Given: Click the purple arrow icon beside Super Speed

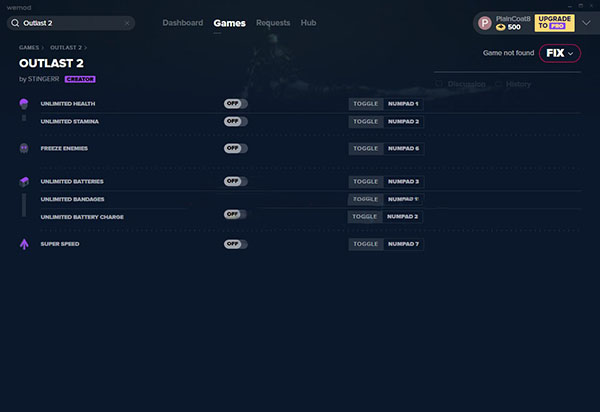Looking at the screenshot, I should [x=24, y=243].
